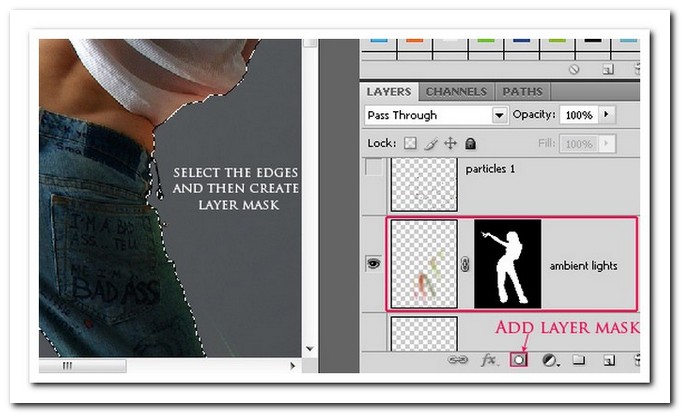Create new fill or adjustment layer
Viewport: 681px width, 414px height.
pos(550,360)
